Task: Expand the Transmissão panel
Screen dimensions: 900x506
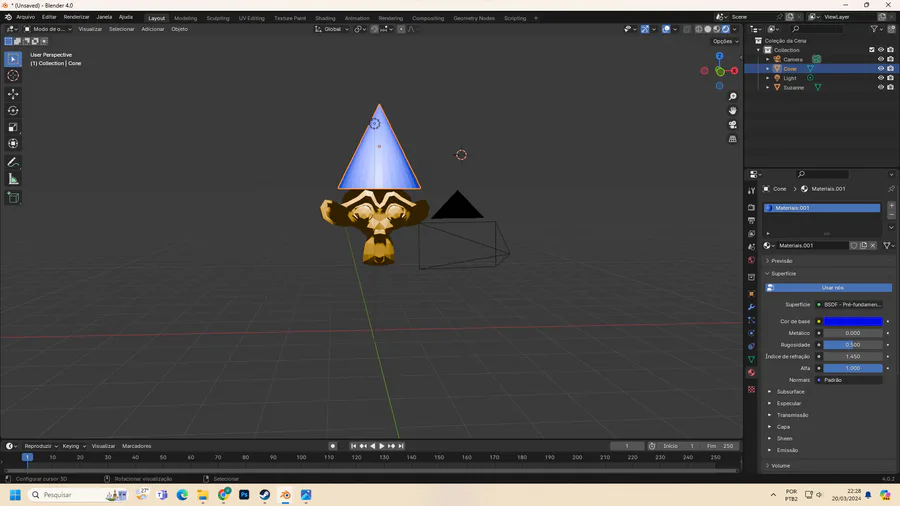Action: click(x=792, y=415)
